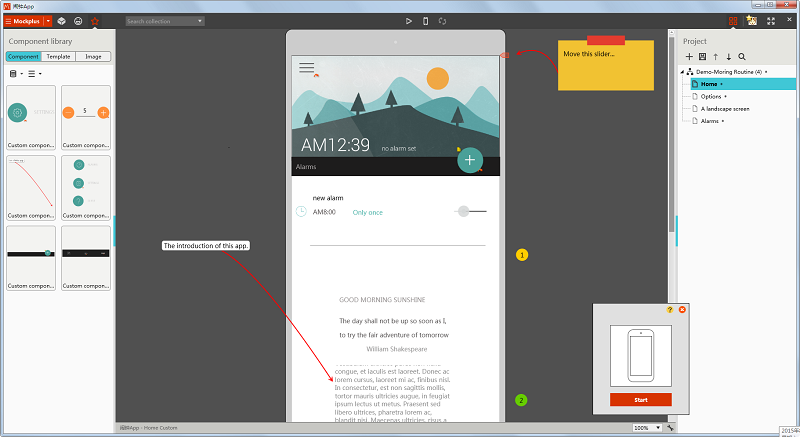The image size is (800, 437).
Task: Select the AM12:39 time label
Action: tap(335, 145)
